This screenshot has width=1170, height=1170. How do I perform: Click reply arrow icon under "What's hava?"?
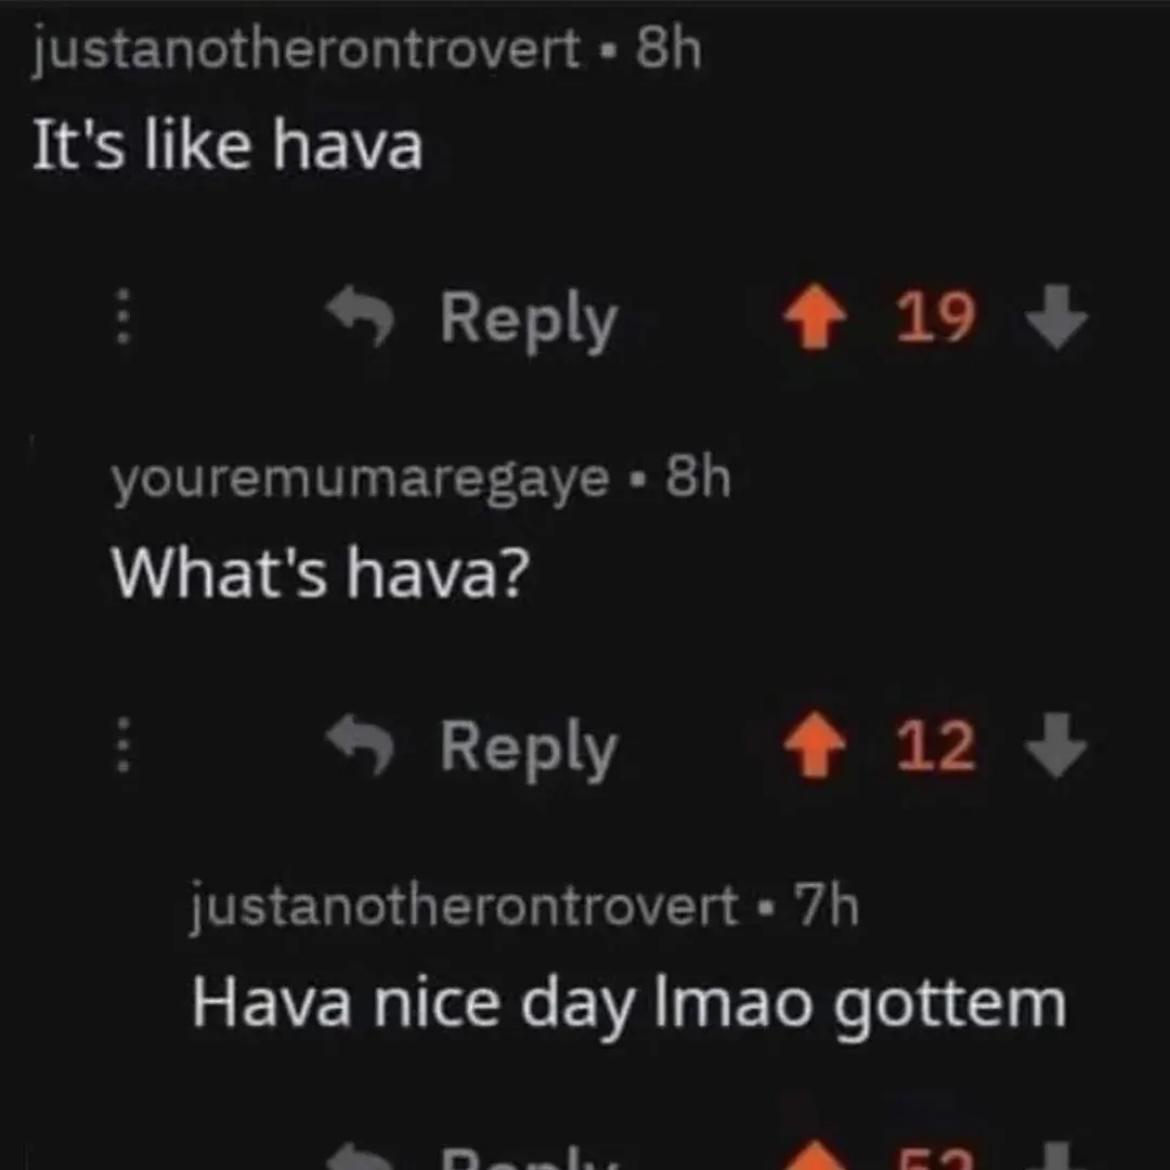pyautogui.click(x=360, y=745)
